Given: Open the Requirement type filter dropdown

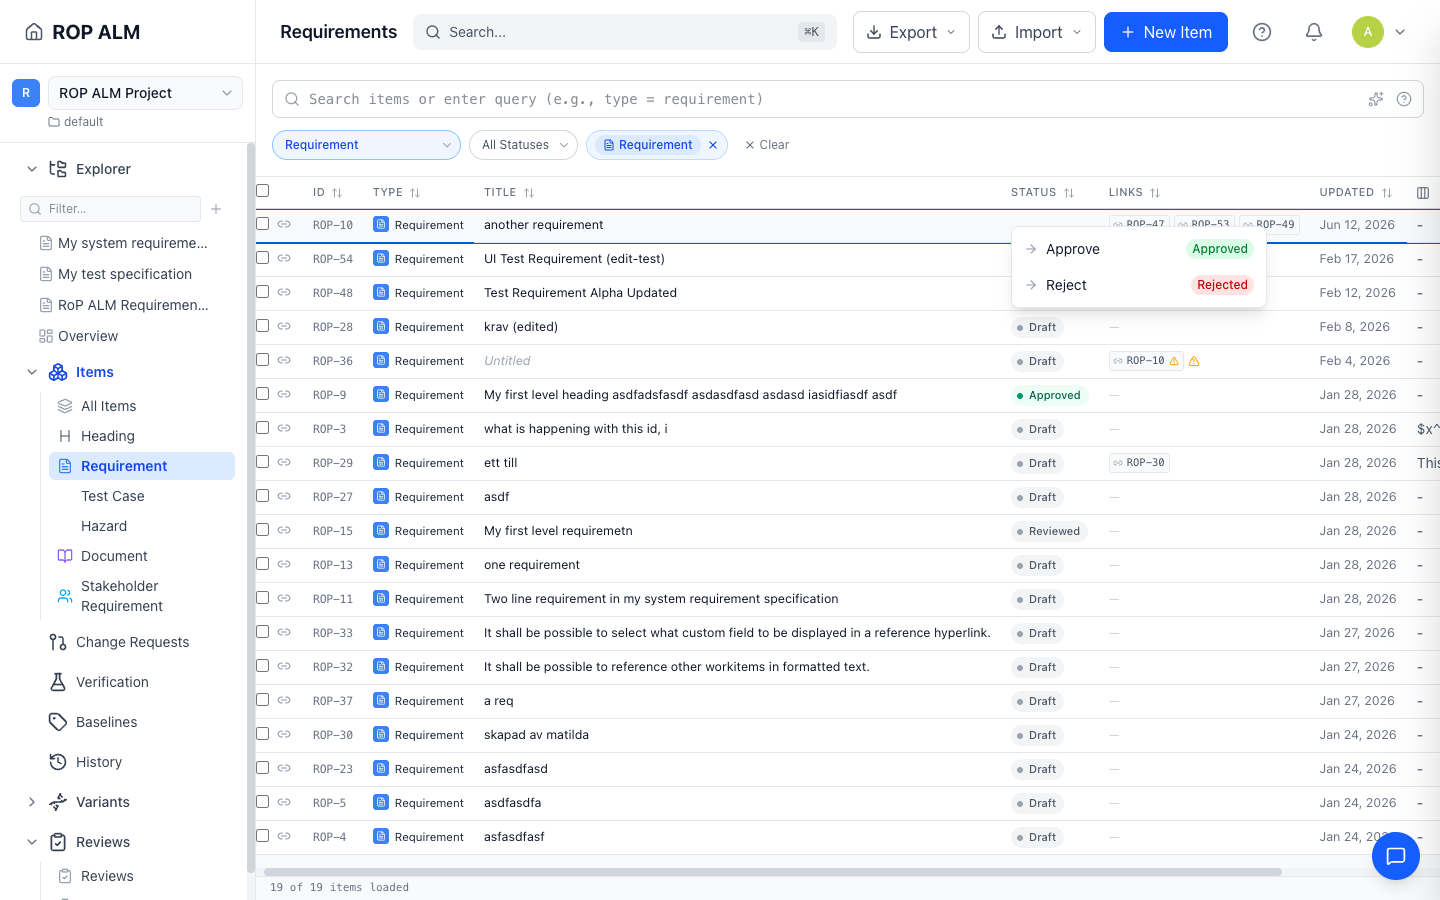Looking at the screenshot, I should click(x=366, y=145).
